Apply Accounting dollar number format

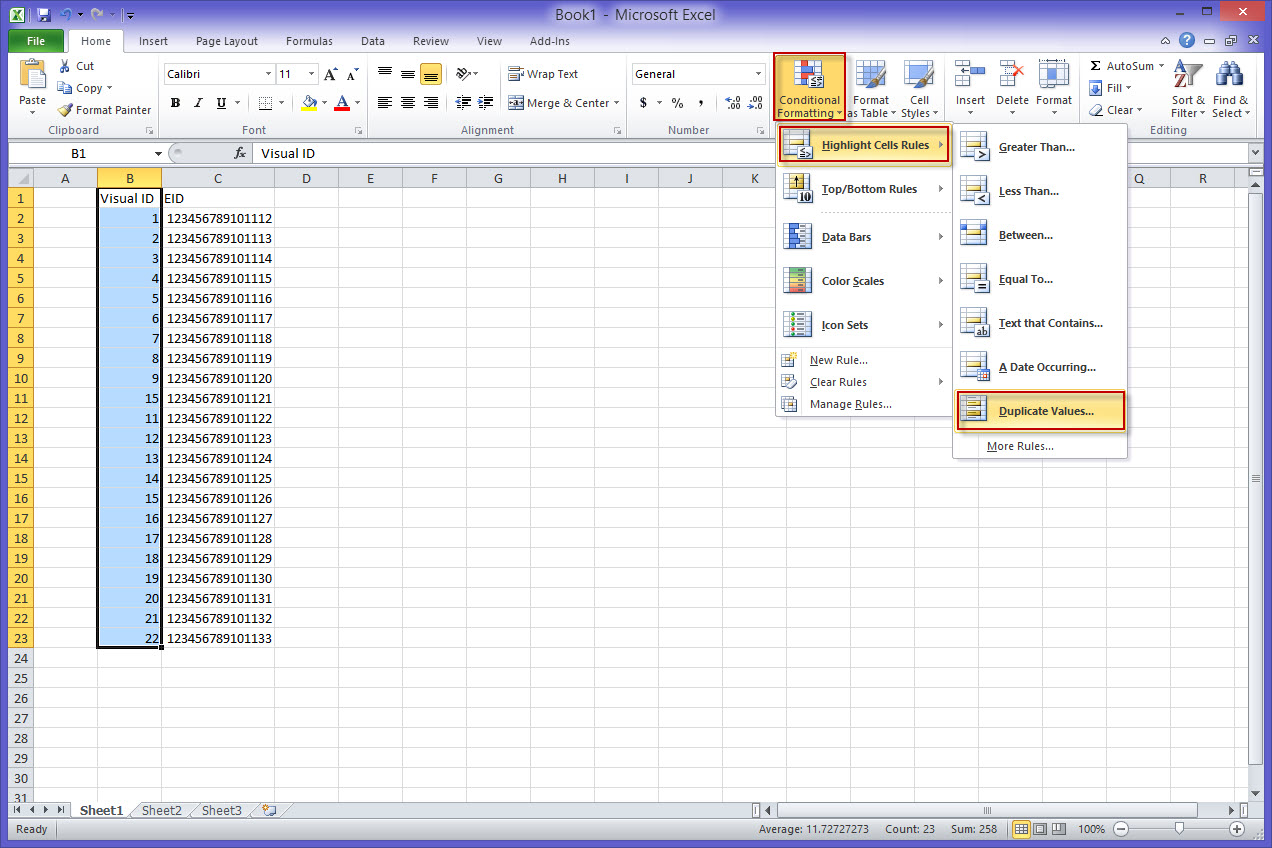pos(643,103)
